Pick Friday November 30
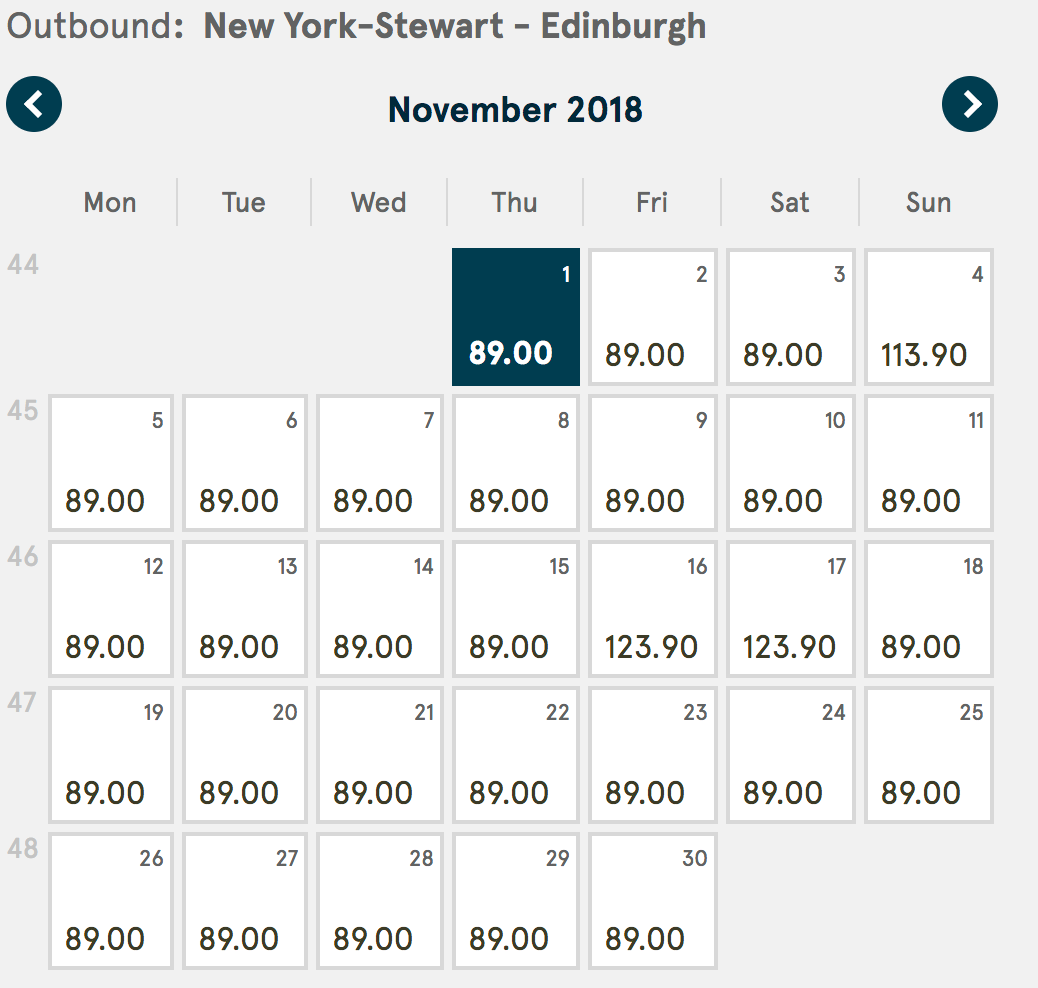The height and width of the screenshot is (988, 1038). click(653, 901)
